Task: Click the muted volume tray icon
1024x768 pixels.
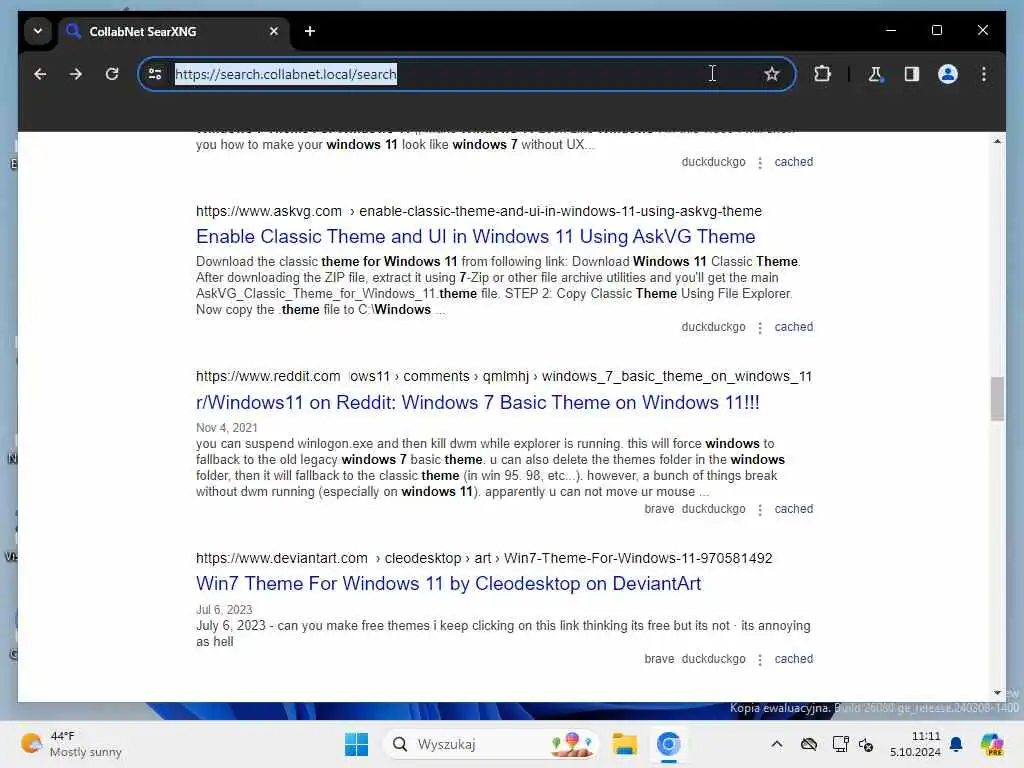Action: (x=866, y=744)
